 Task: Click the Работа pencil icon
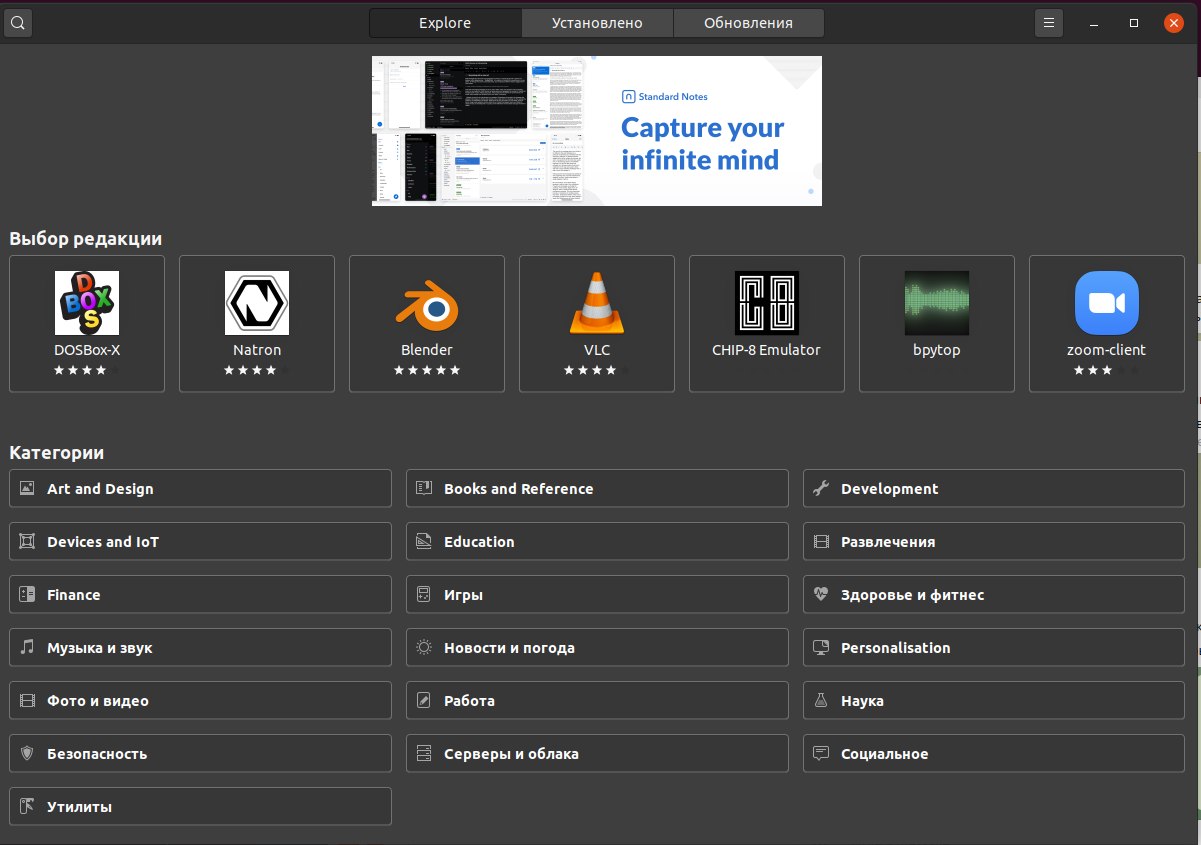pos(424,701)
